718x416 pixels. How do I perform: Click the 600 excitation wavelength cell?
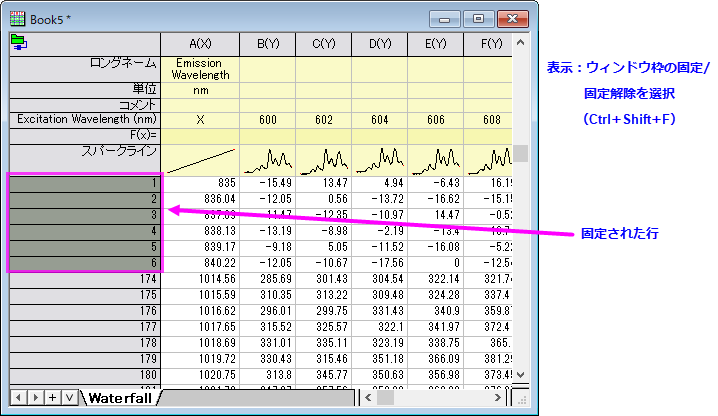coord(268,120)
